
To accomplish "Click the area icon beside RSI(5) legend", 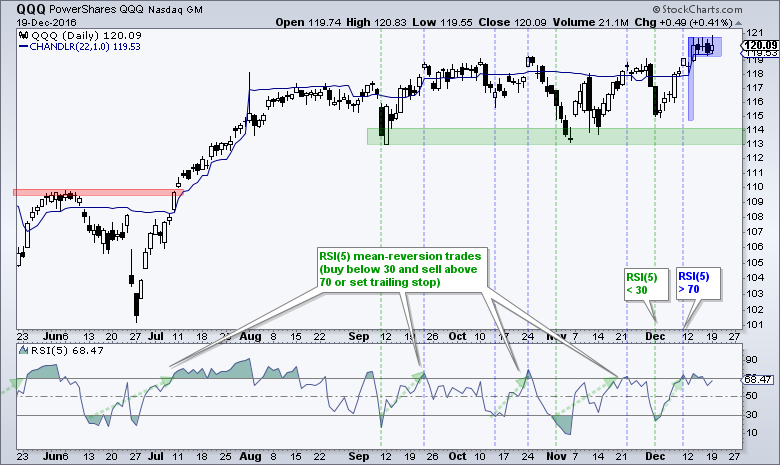I will click(x=23, y=350).
